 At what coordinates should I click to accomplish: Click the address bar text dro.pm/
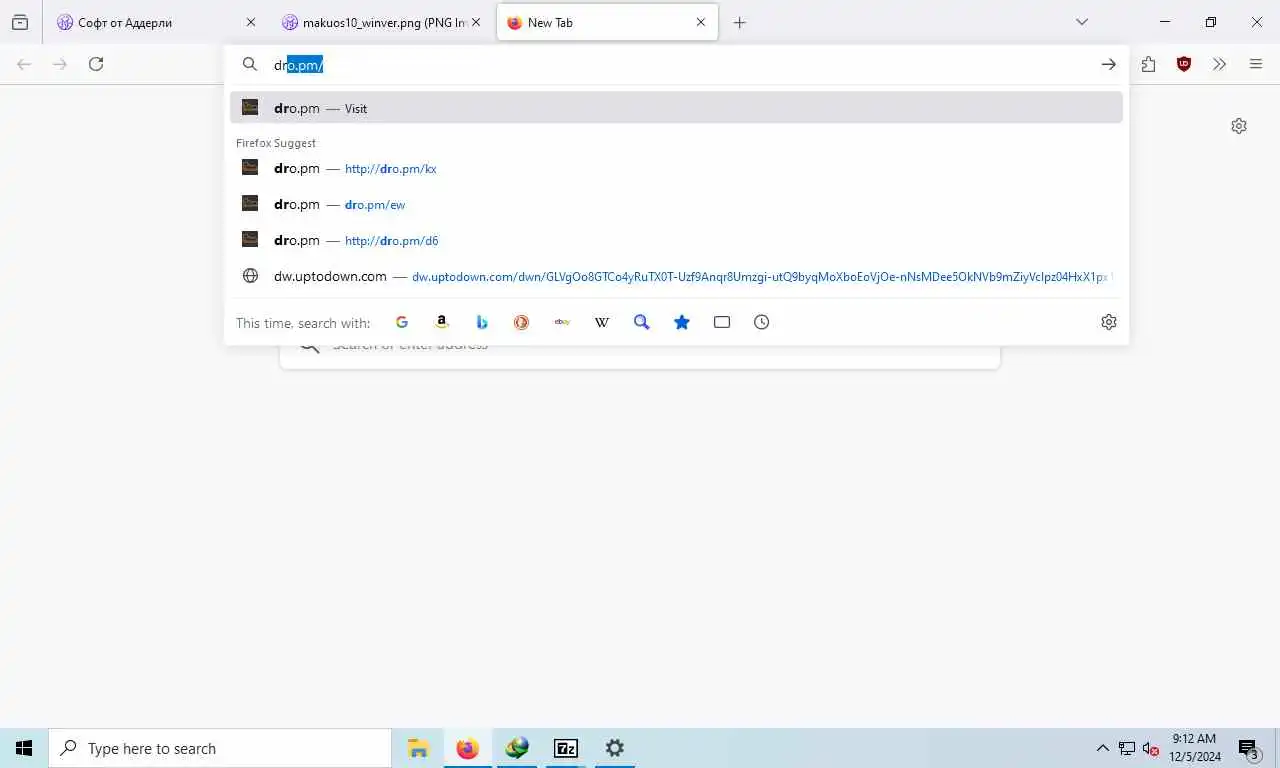(x=298, y=65)
